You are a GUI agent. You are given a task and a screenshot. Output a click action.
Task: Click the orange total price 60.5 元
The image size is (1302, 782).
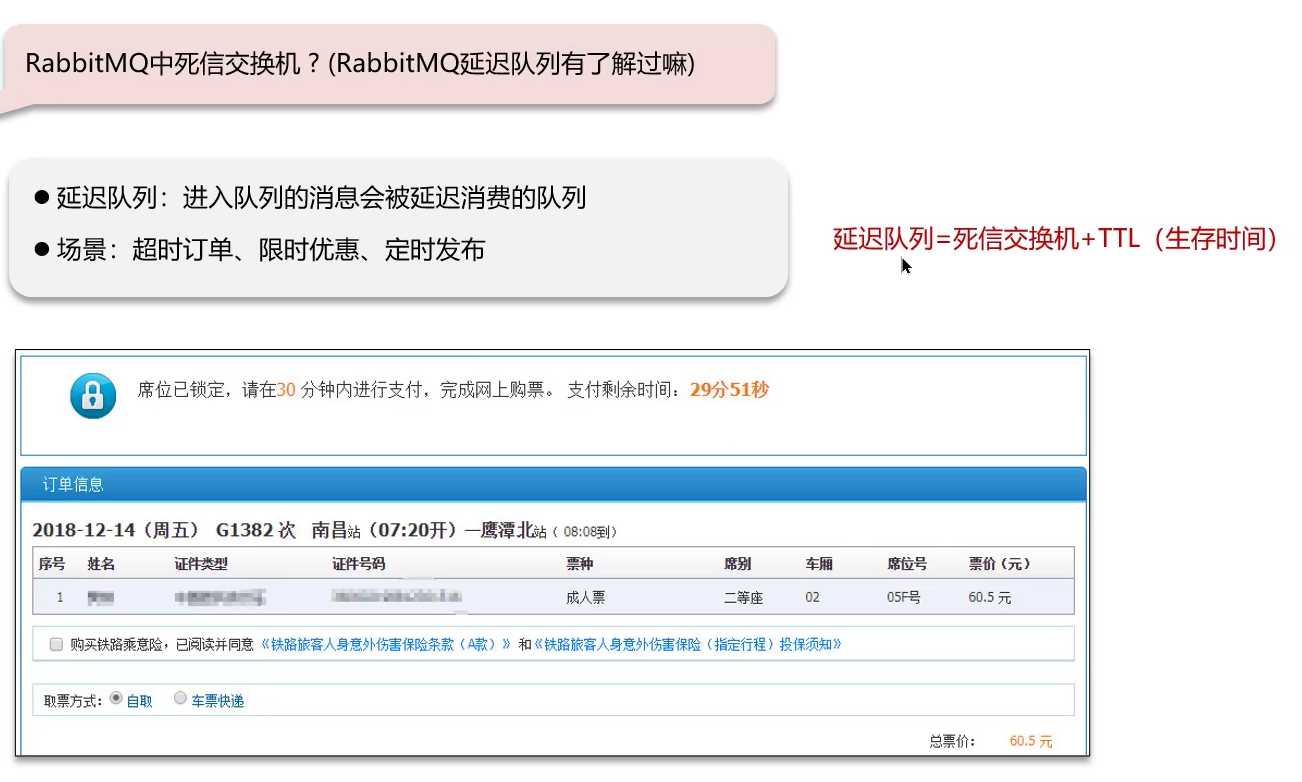coord(1031,741)
